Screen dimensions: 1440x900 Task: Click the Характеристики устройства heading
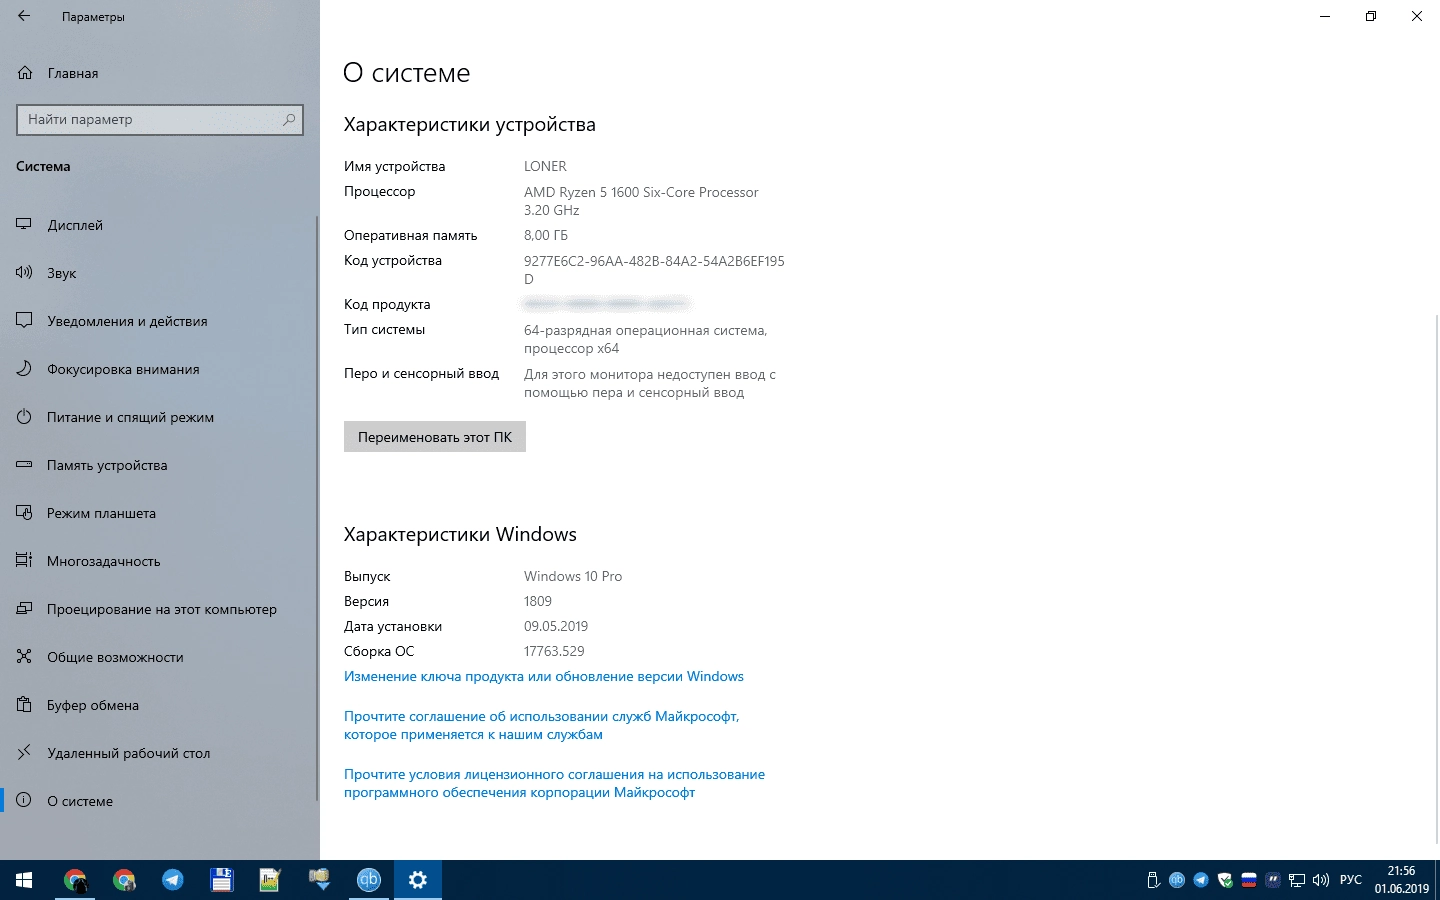tap(469, 124)
